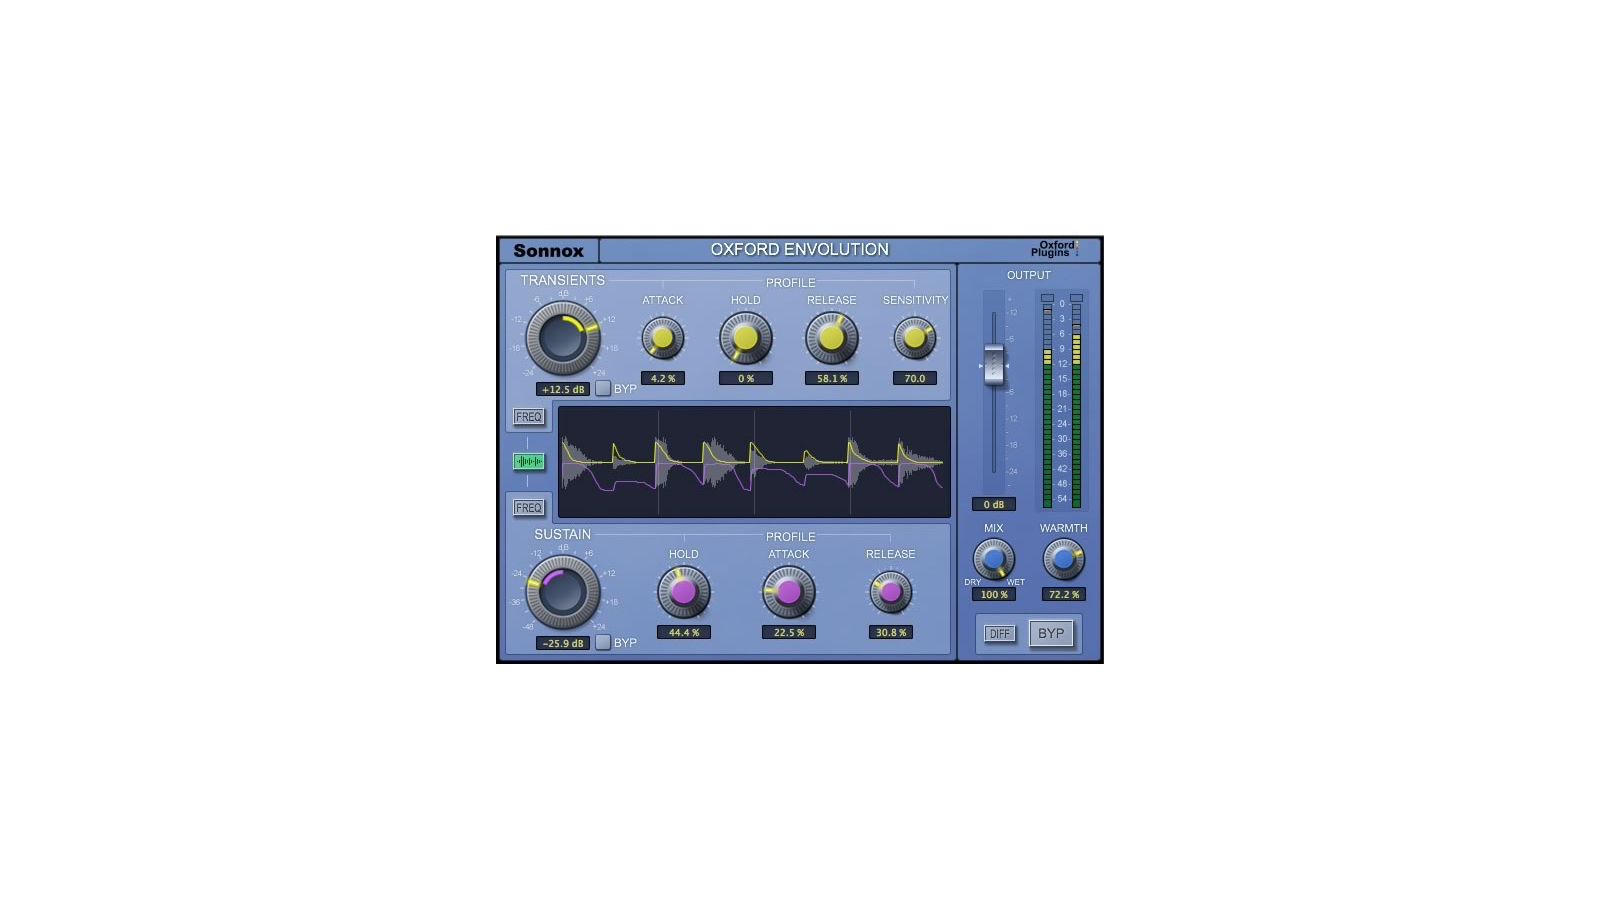The image size is (1600, 900).
Task: Click the Transients +12.5 dB value field
Action: (563, 390)
